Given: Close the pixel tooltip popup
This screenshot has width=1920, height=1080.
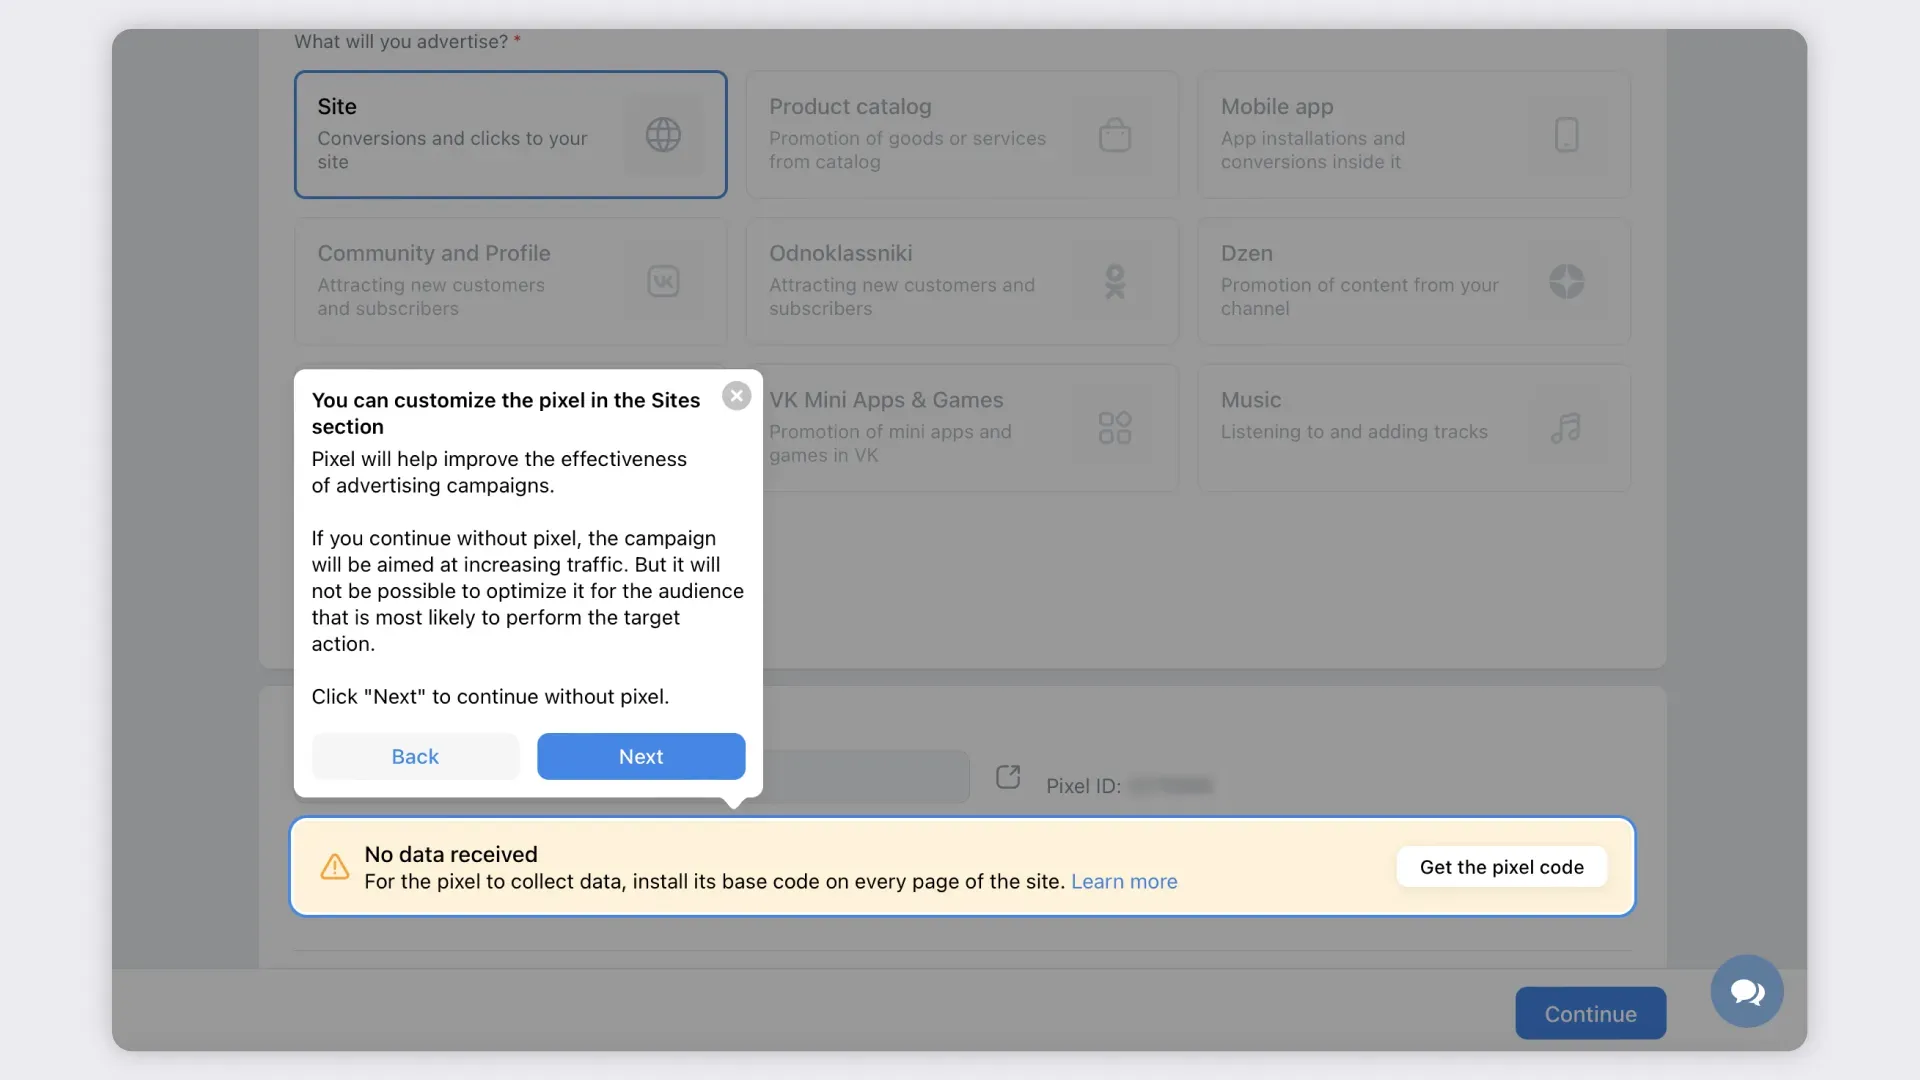Looking at the screenshot, I should click(x=737, y=396).
